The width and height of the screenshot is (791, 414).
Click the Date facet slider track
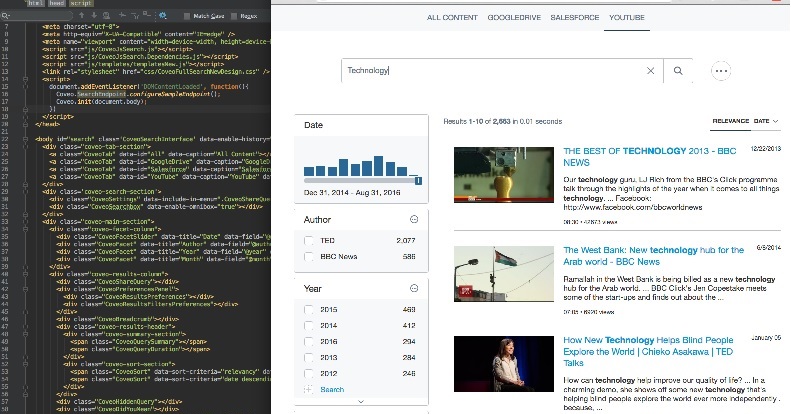click(361, 181)
